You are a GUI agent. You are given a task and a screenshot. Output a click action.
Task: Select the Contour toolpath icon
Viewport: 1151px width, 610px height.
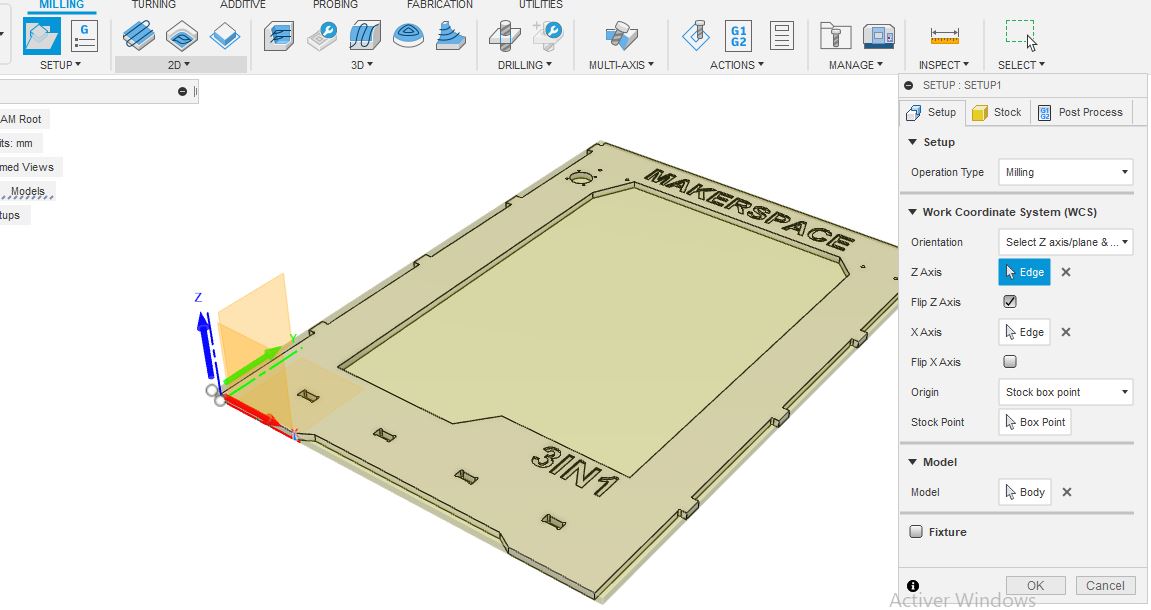[408, 35]
